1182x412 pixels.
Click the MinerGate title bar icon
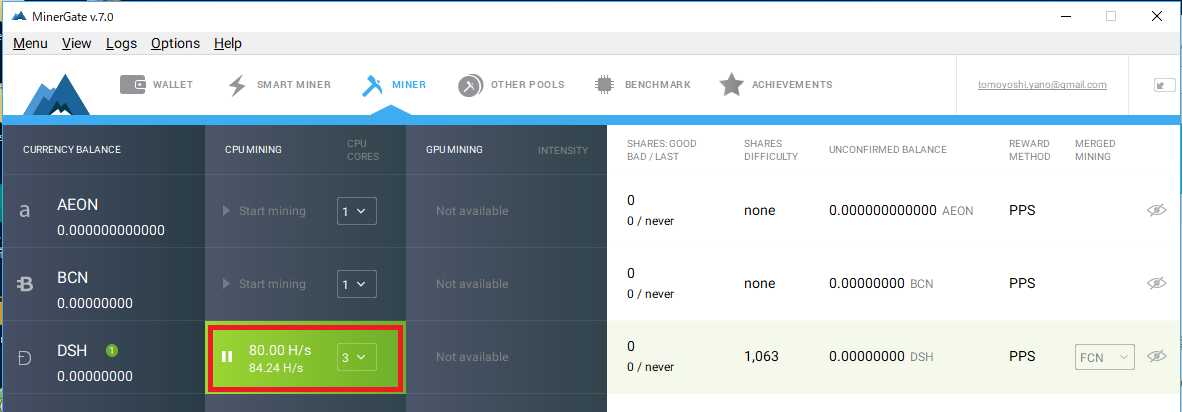tap(19, 16)
